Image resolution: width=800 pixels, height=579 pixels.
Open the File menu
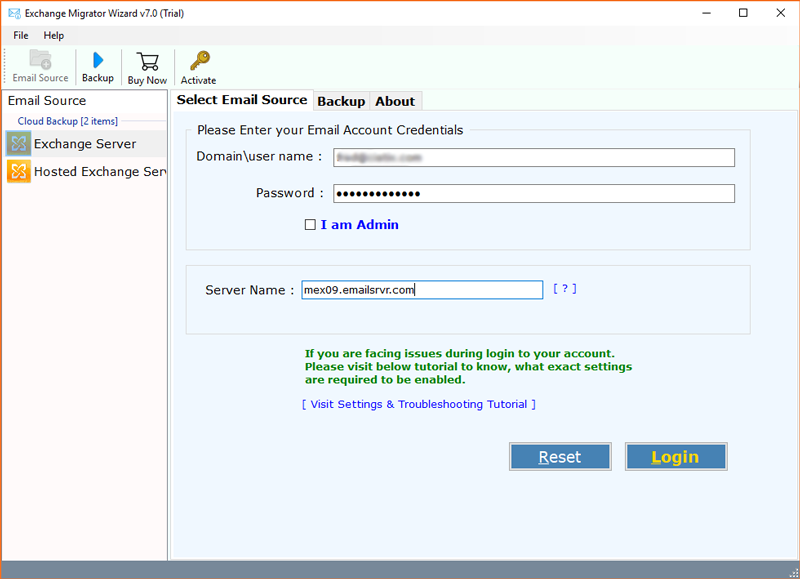[21, 35]
